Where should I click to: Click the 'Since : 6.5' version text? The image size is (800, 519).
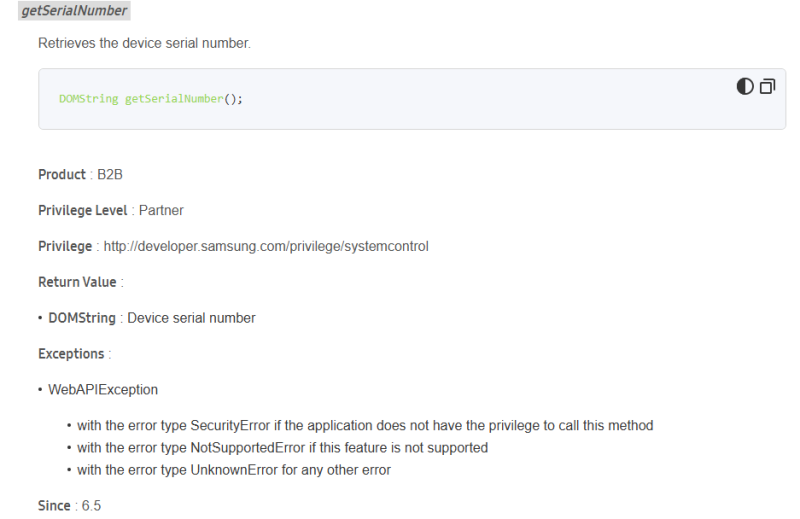(70, 506)
